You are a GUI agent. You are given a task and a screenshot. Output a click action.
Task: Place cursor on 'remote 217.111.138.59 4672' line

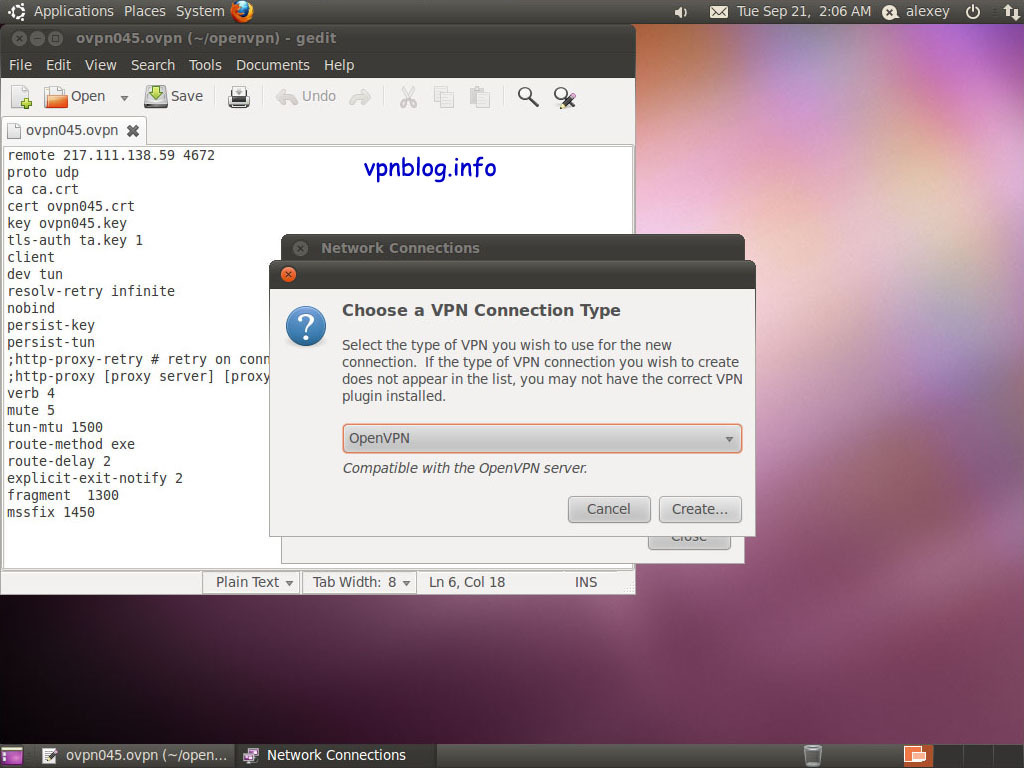110,155
